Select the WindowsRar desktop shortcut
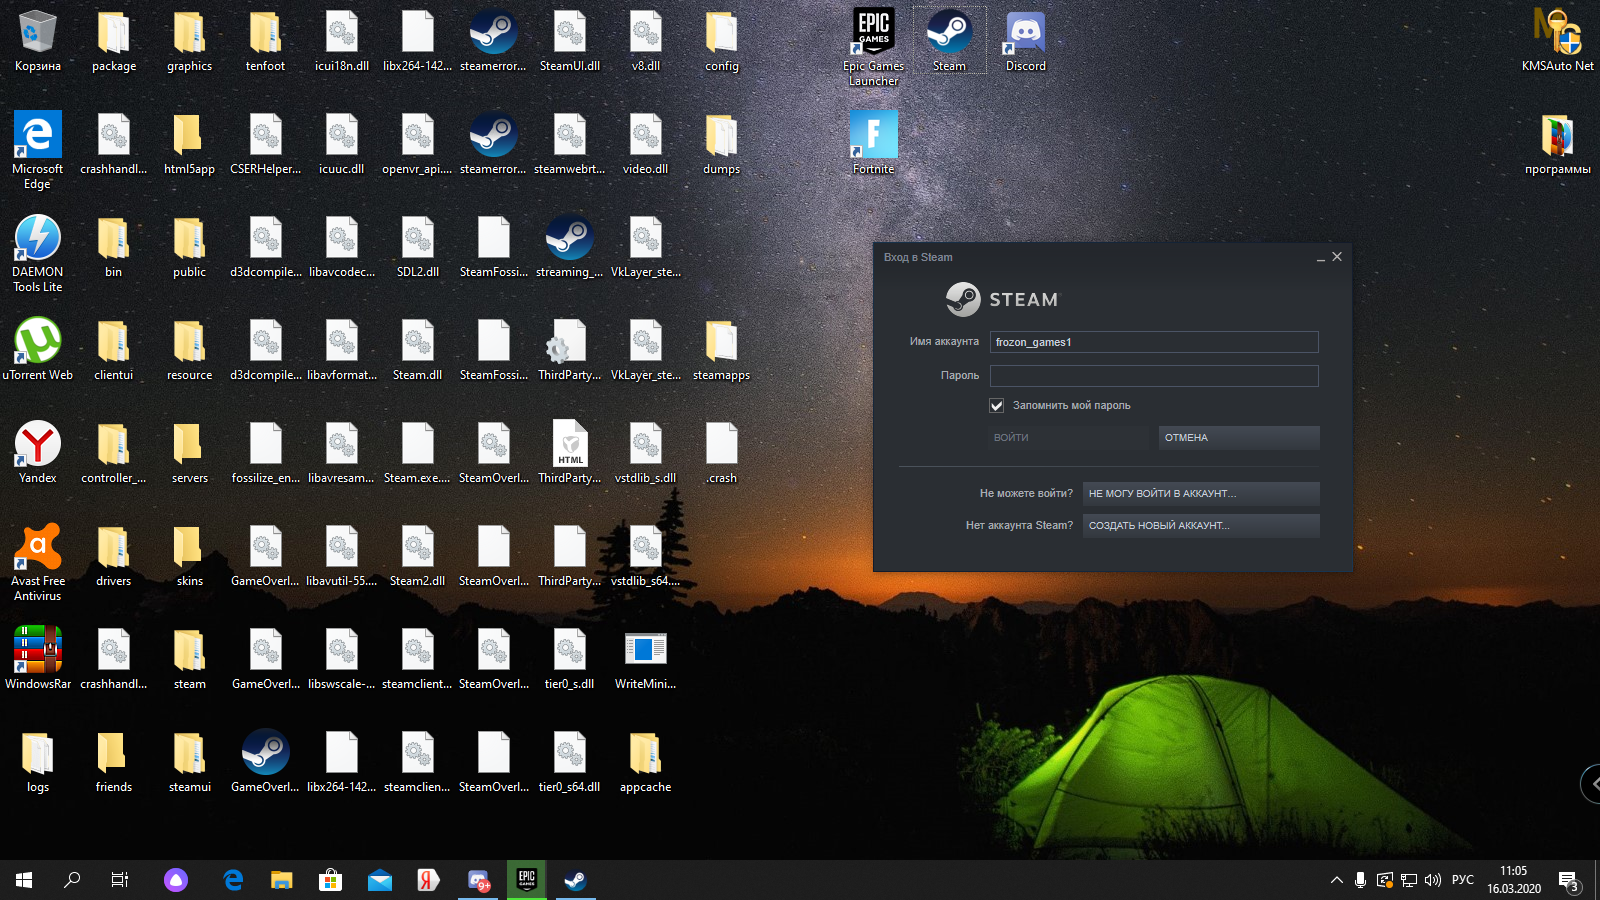The image size is (1600, 900). pyautogui.click(x=38, y=658)
